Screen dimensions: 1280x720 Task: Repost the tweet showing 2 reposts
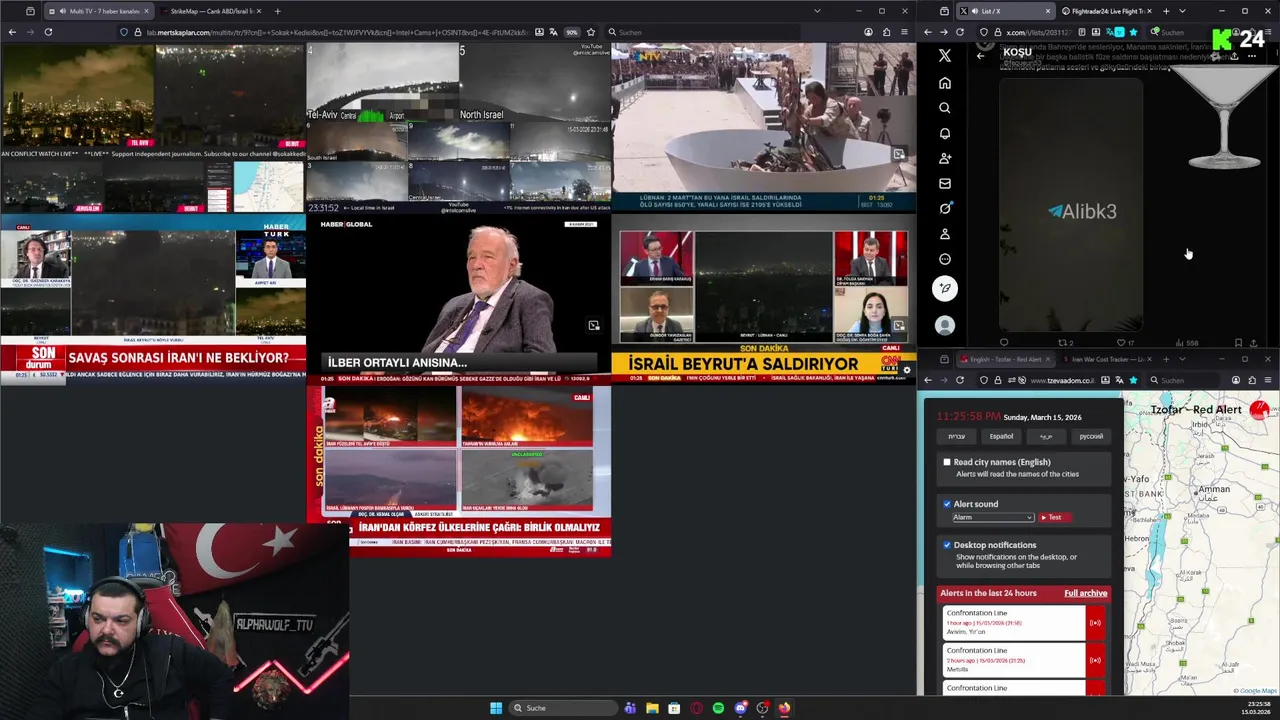(x=1065, y=343)
